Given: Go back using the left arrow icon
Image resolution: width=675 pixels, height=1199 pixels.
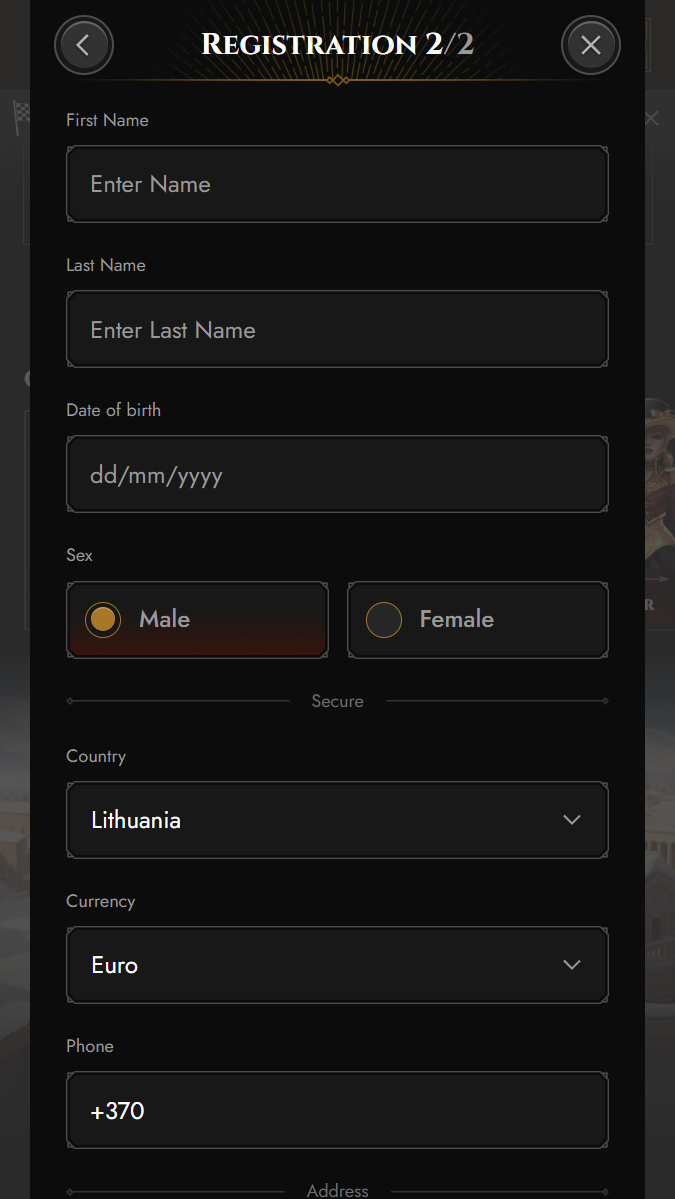Looking at the screenshot, I should [84, 45].
